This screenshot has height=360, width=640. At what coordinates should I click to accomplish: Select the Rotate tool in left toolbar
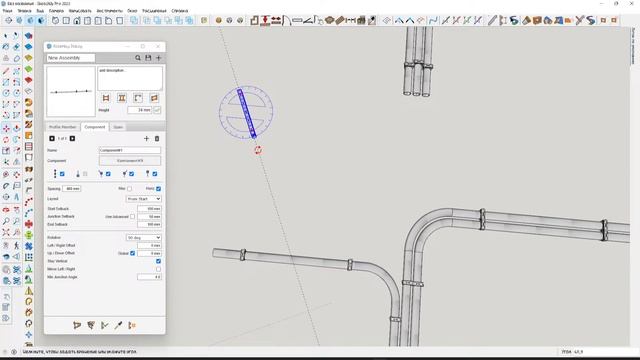point(6,140)
